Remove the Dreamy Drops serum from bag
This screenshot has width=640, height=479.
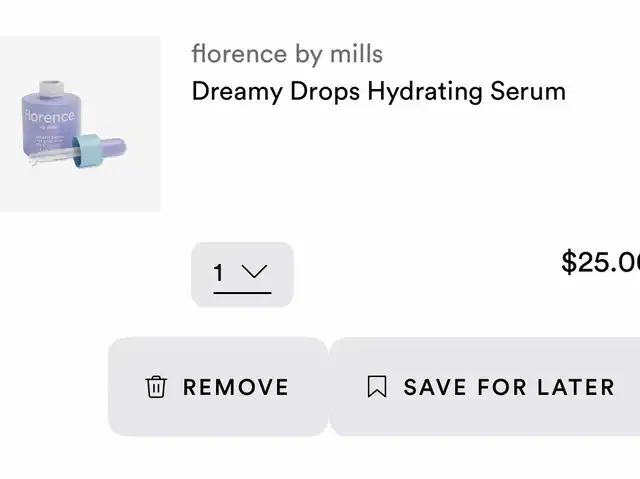point(218,386)
